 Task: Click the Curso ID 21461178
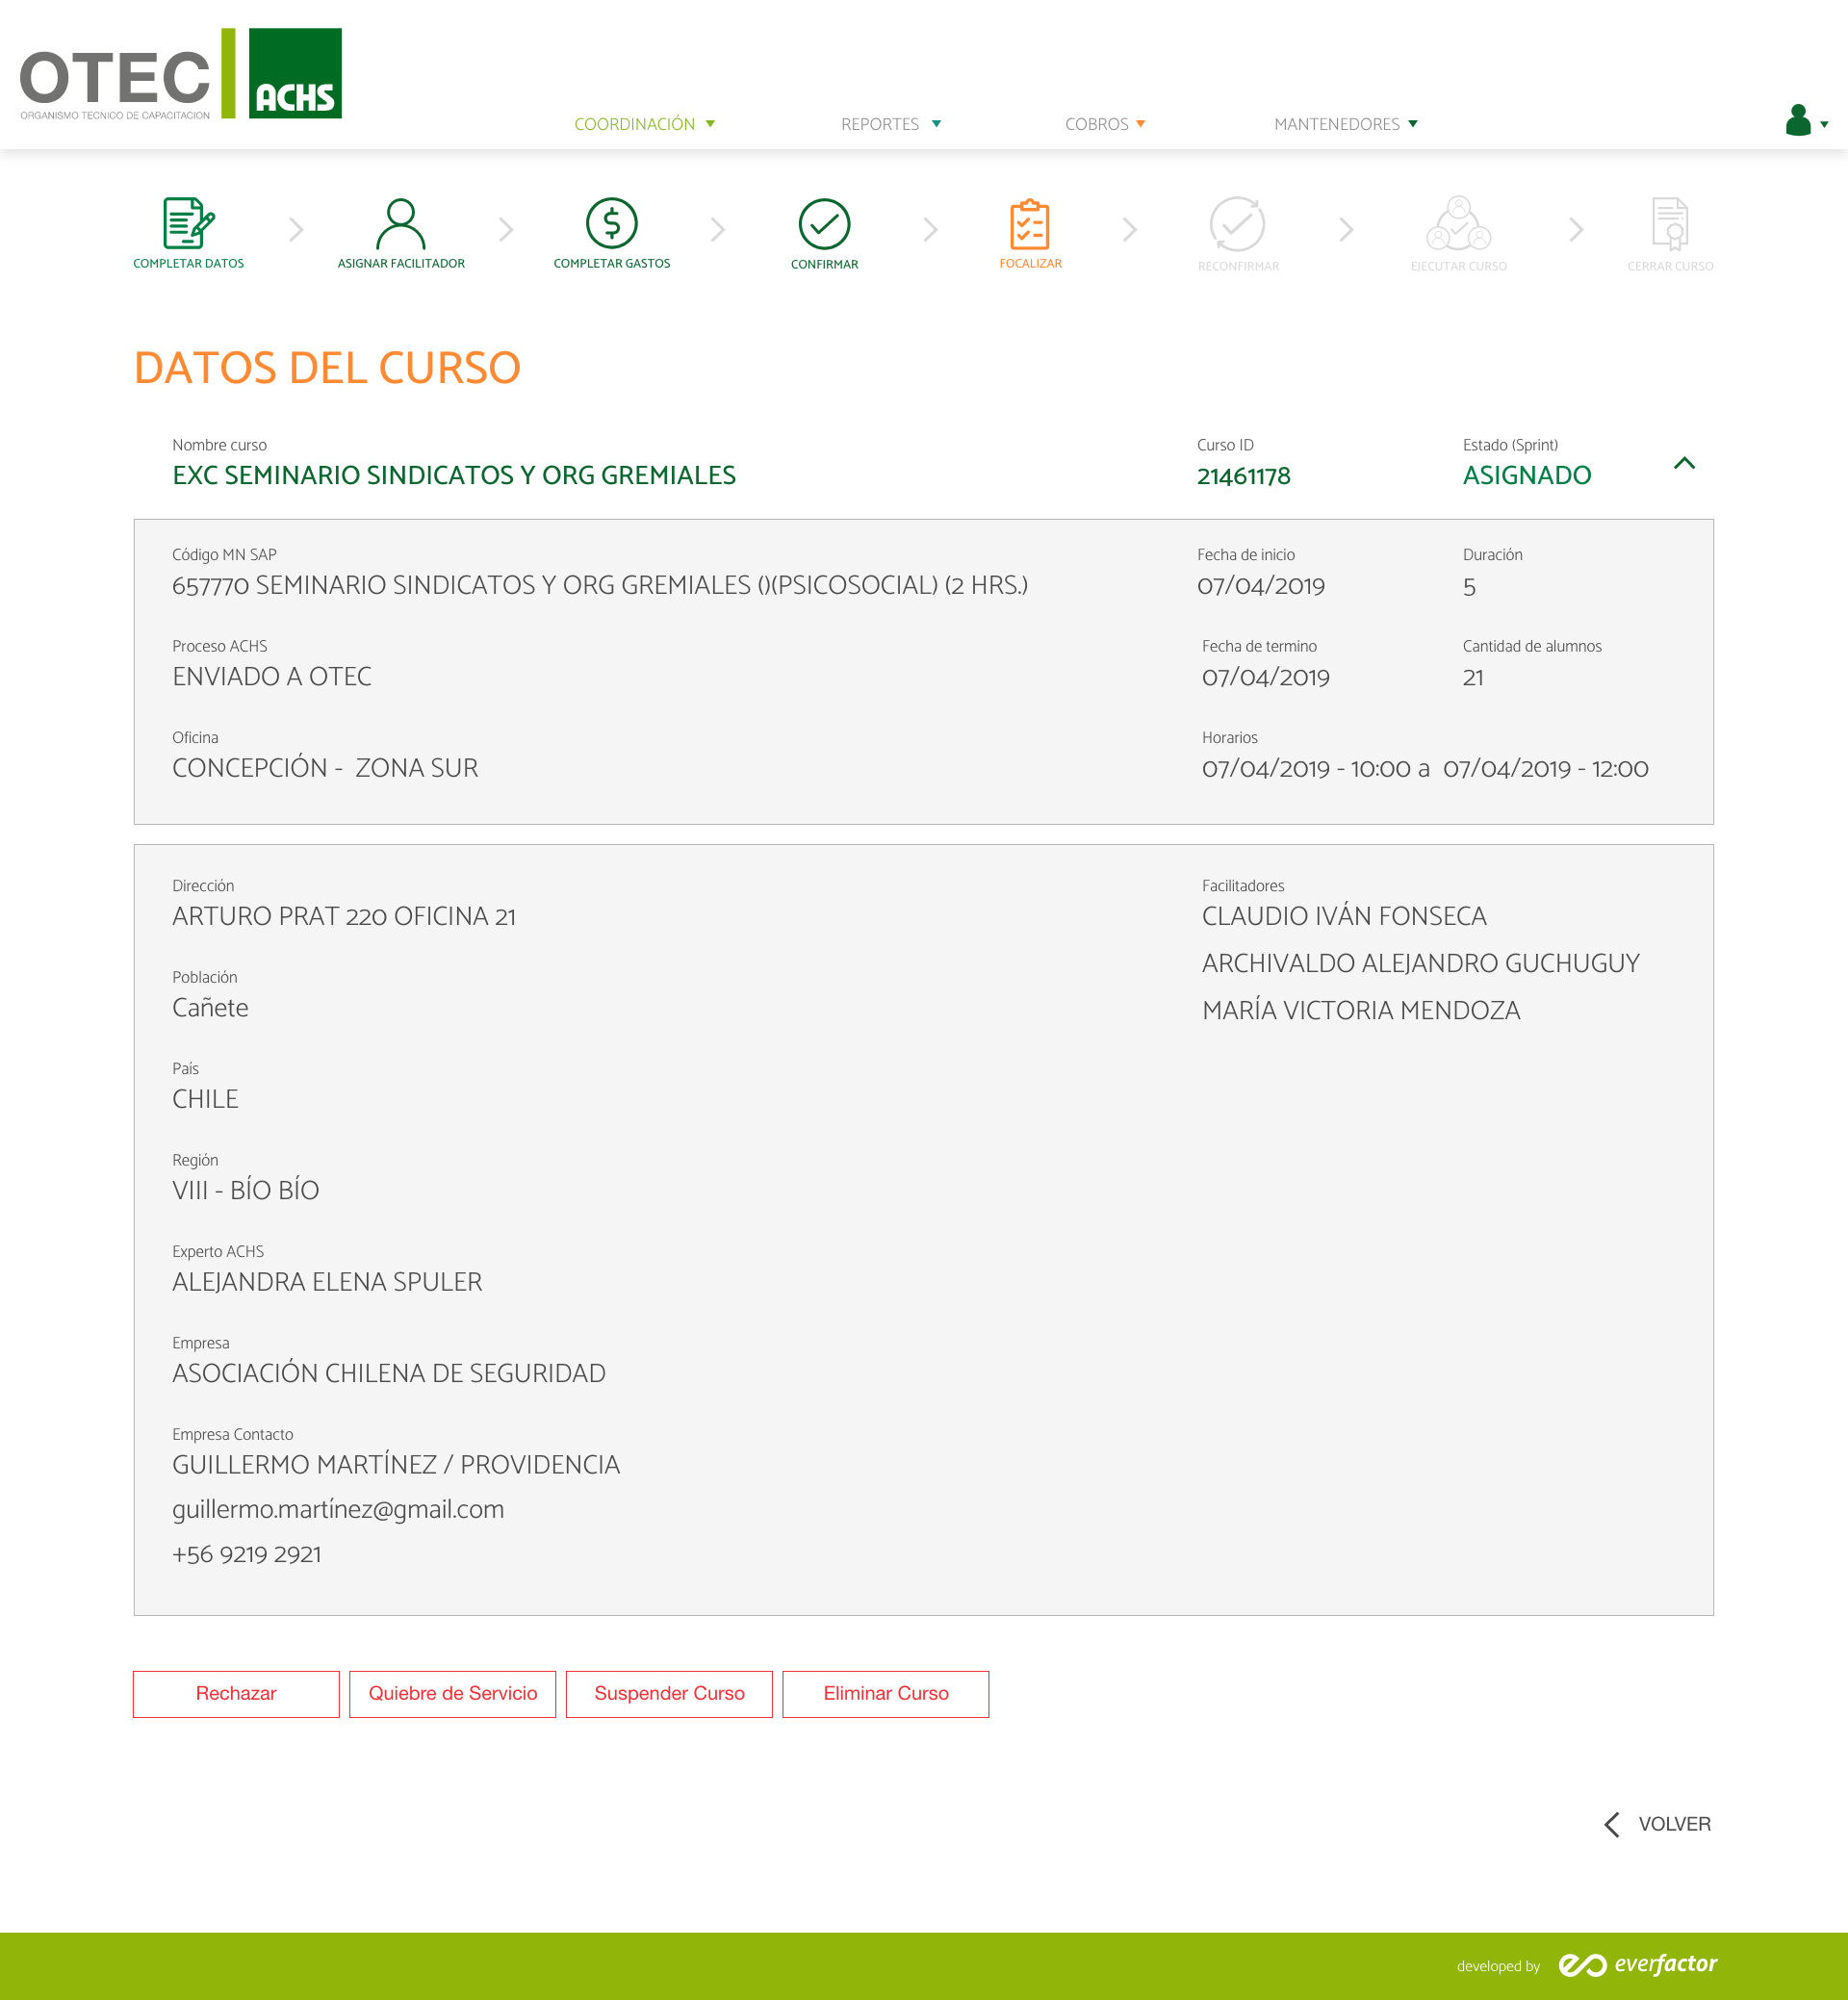tap(1243, 476)
